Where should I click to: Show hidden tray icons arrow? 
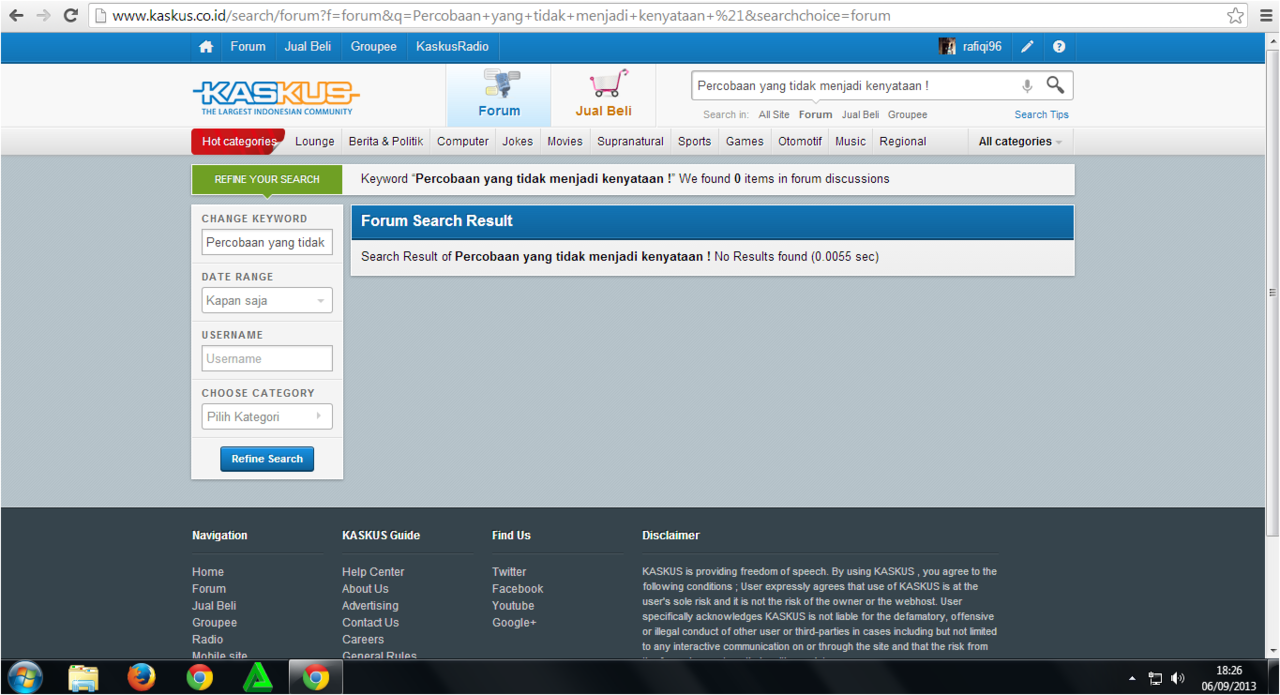pyautogui.click(x=1132, y=678)
